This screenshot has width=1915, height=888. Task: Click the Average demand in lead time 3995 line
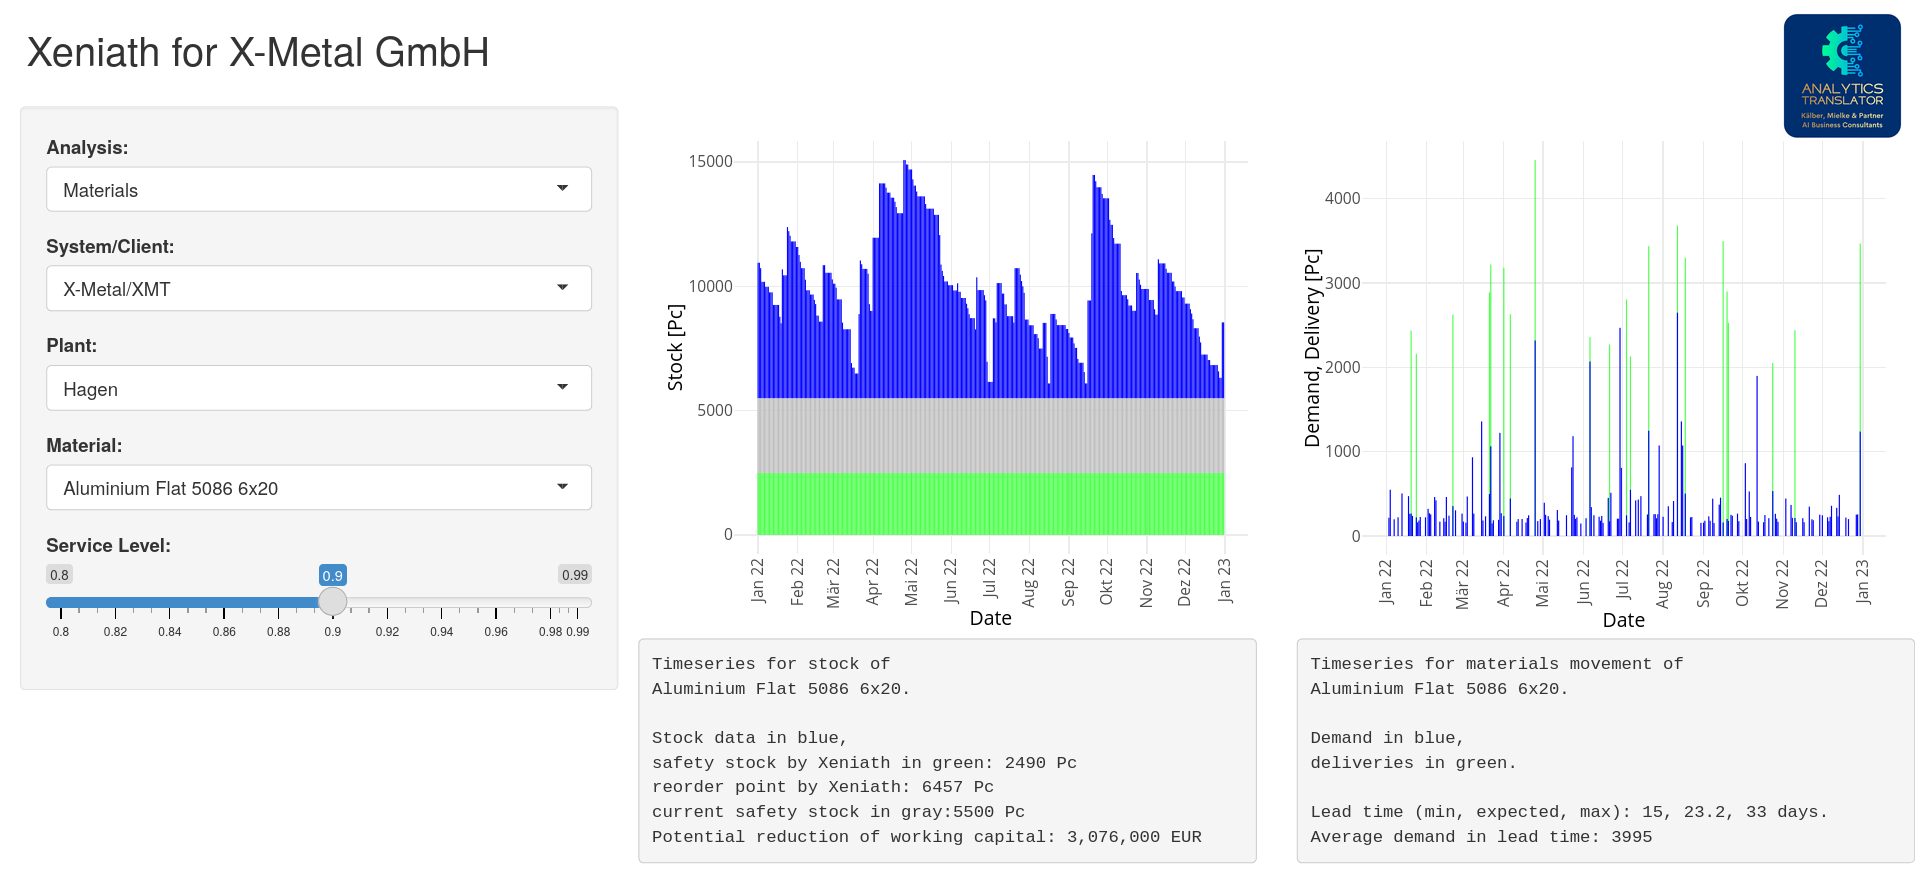1481,837
